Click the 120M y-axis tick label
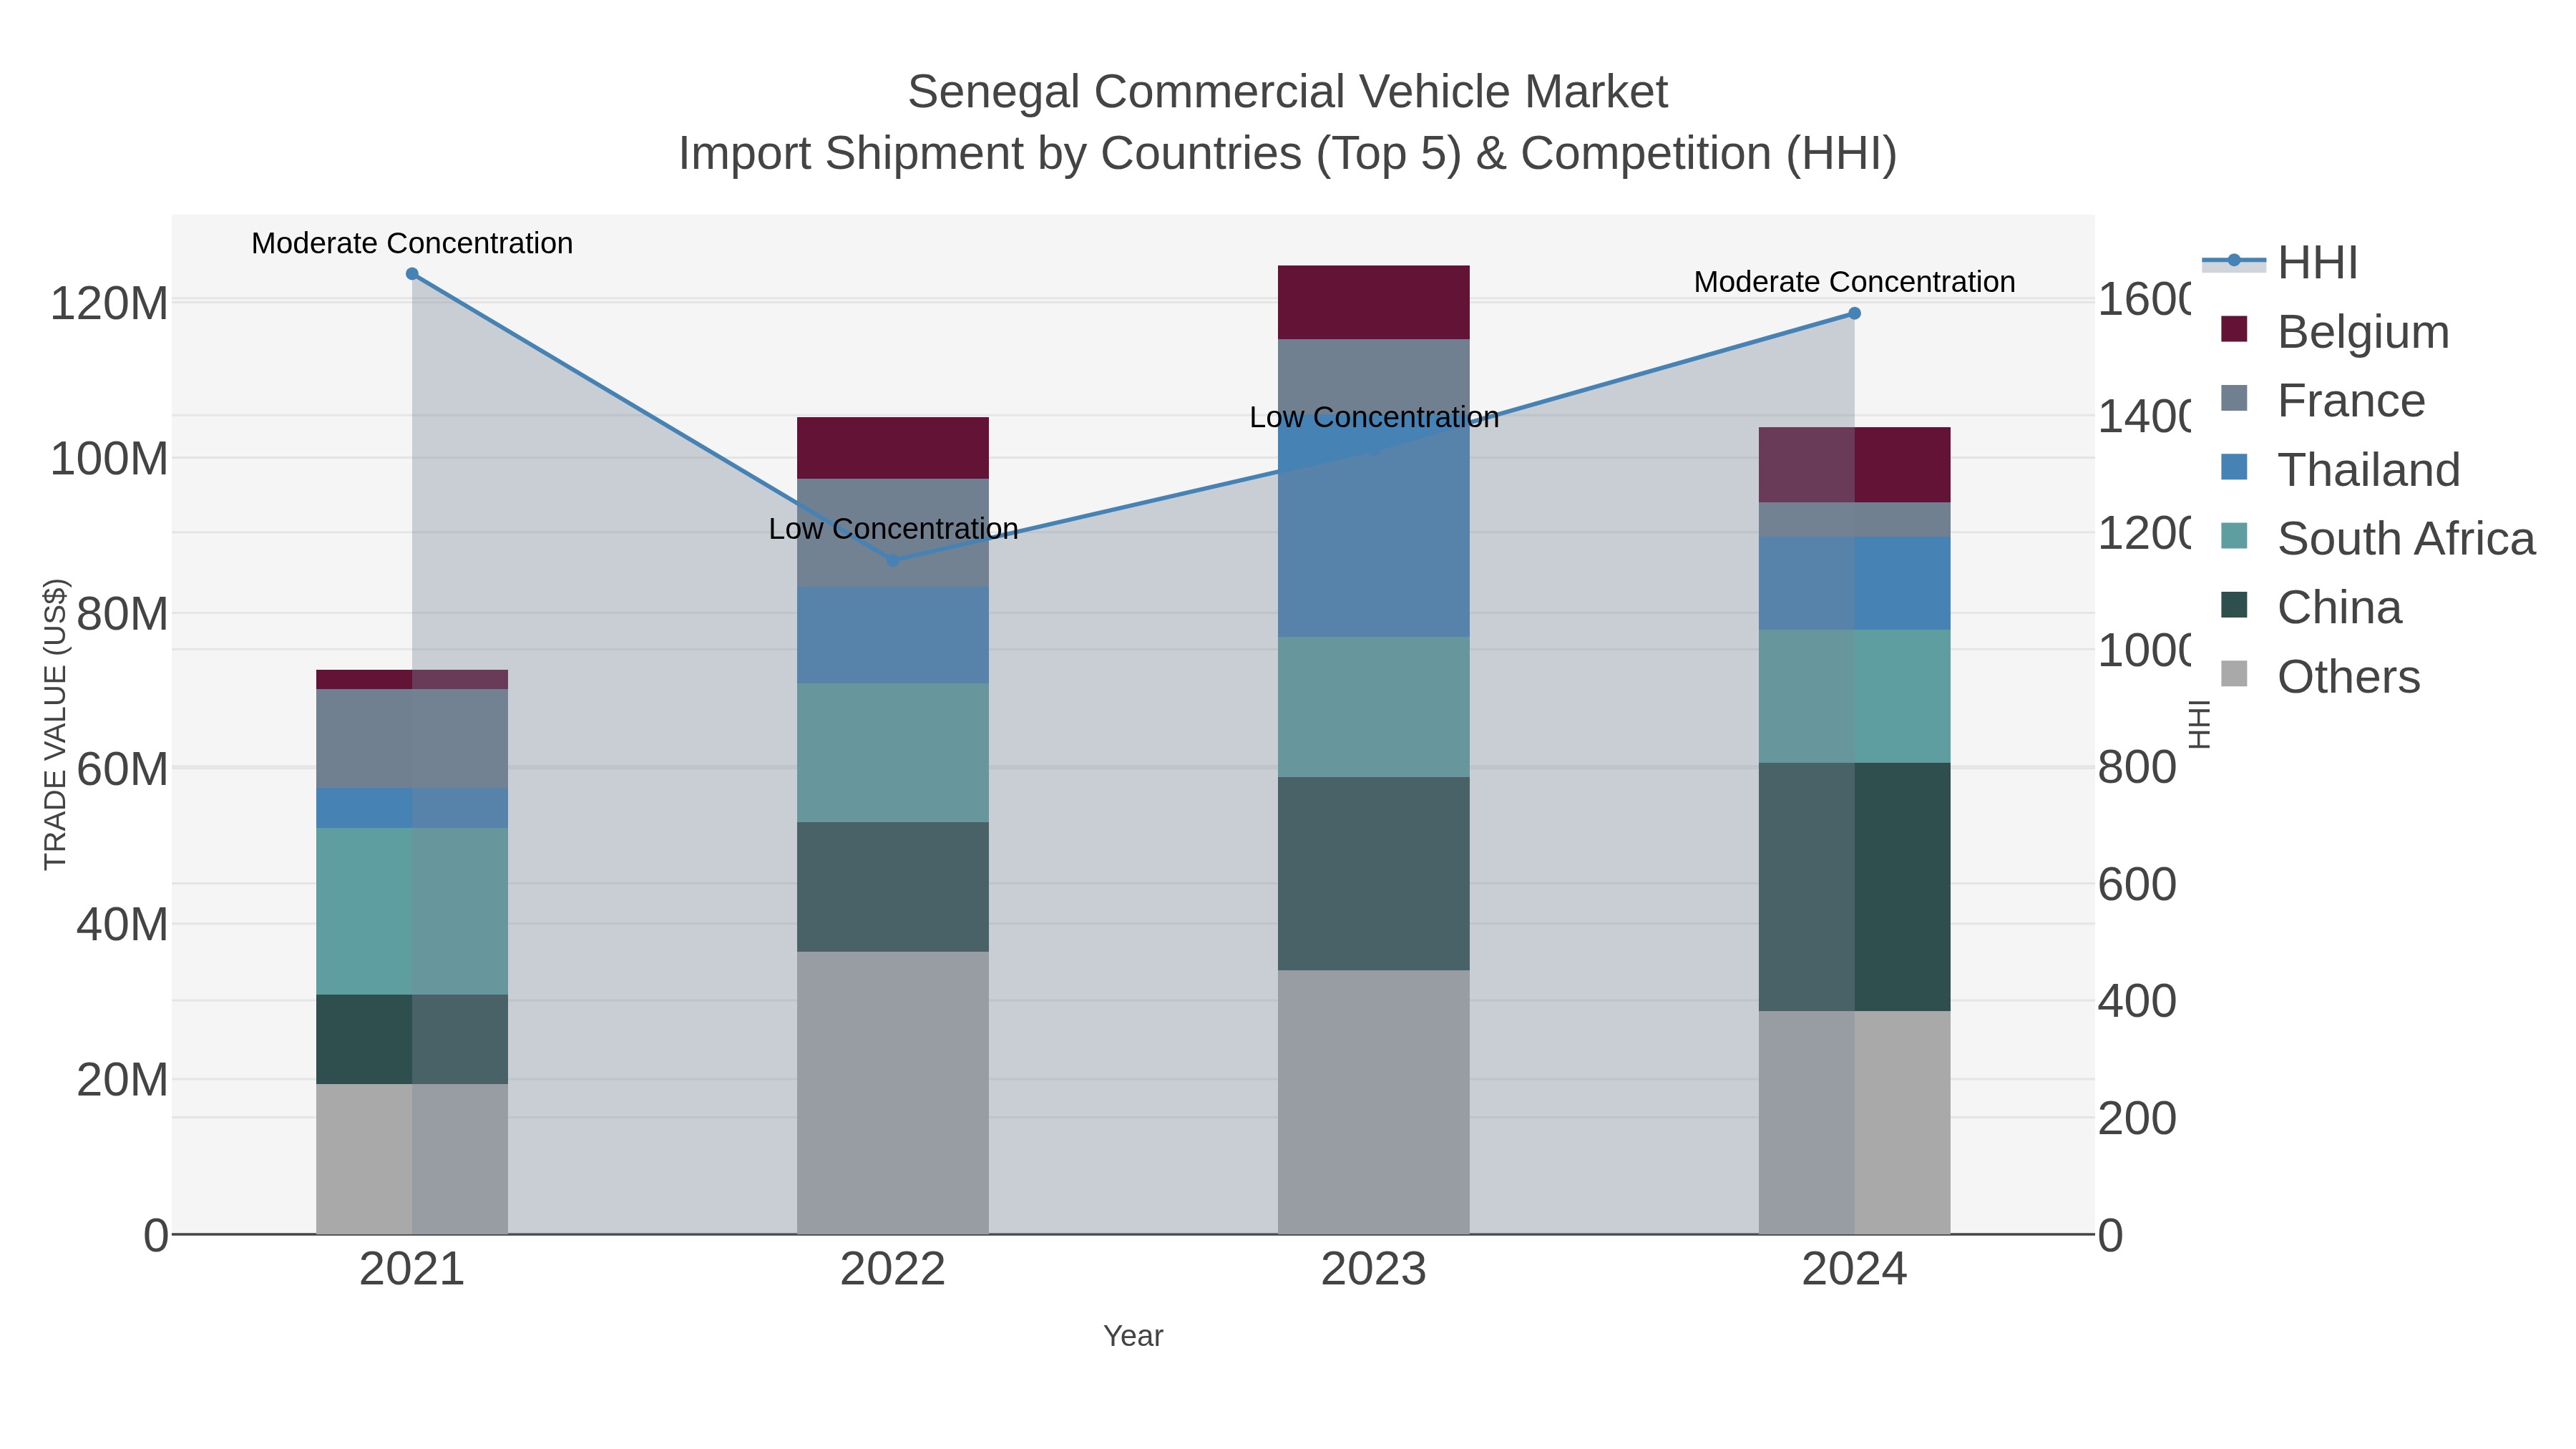 [109, 303]
